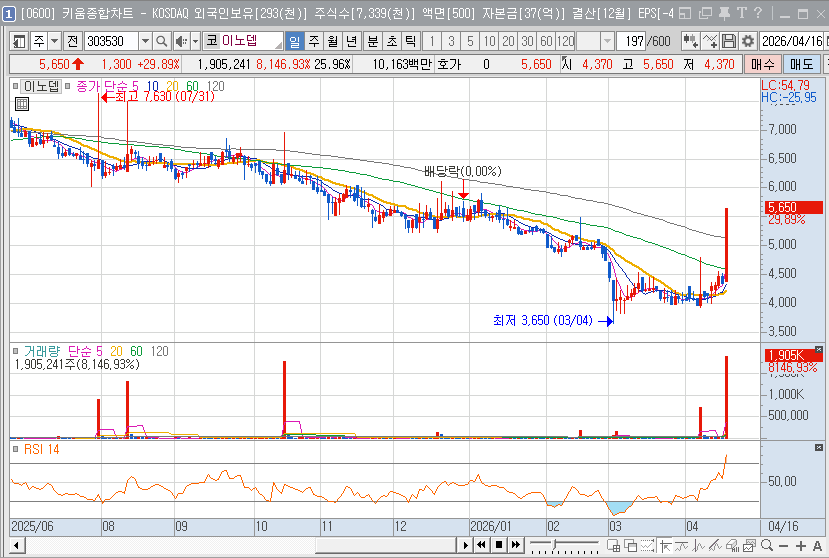Open the stock code search magnifier
This screenshot has width=829, height=558.
click(x=162, y=41)
